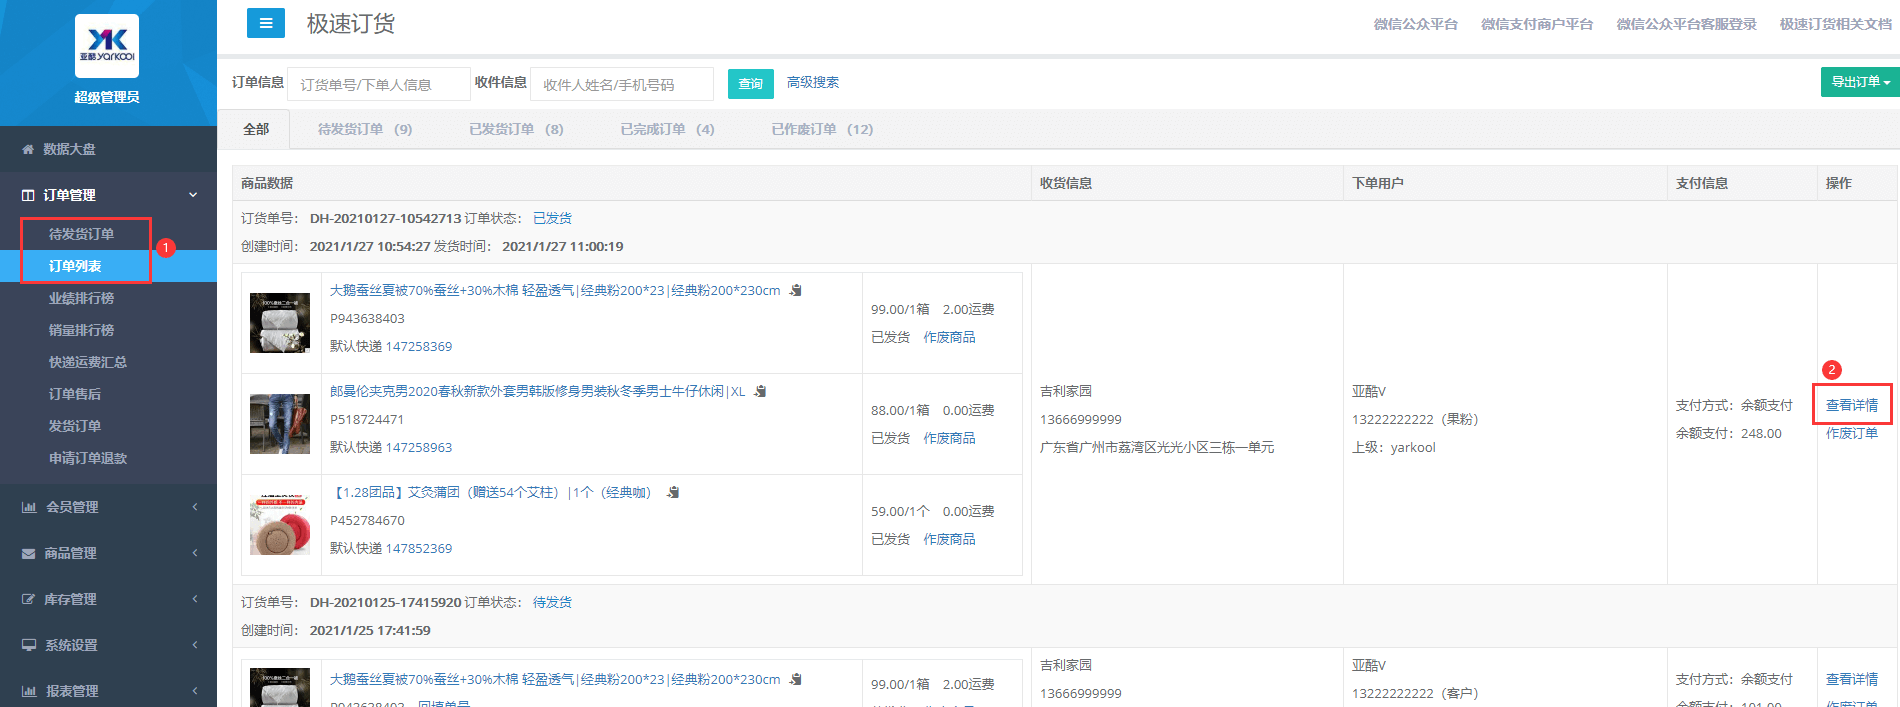Viewport: 1900px width, 707px height.
Task: Click the address 广东省广州市荔湾区光光小区三栋一单元
Action: click(1157, 447)
